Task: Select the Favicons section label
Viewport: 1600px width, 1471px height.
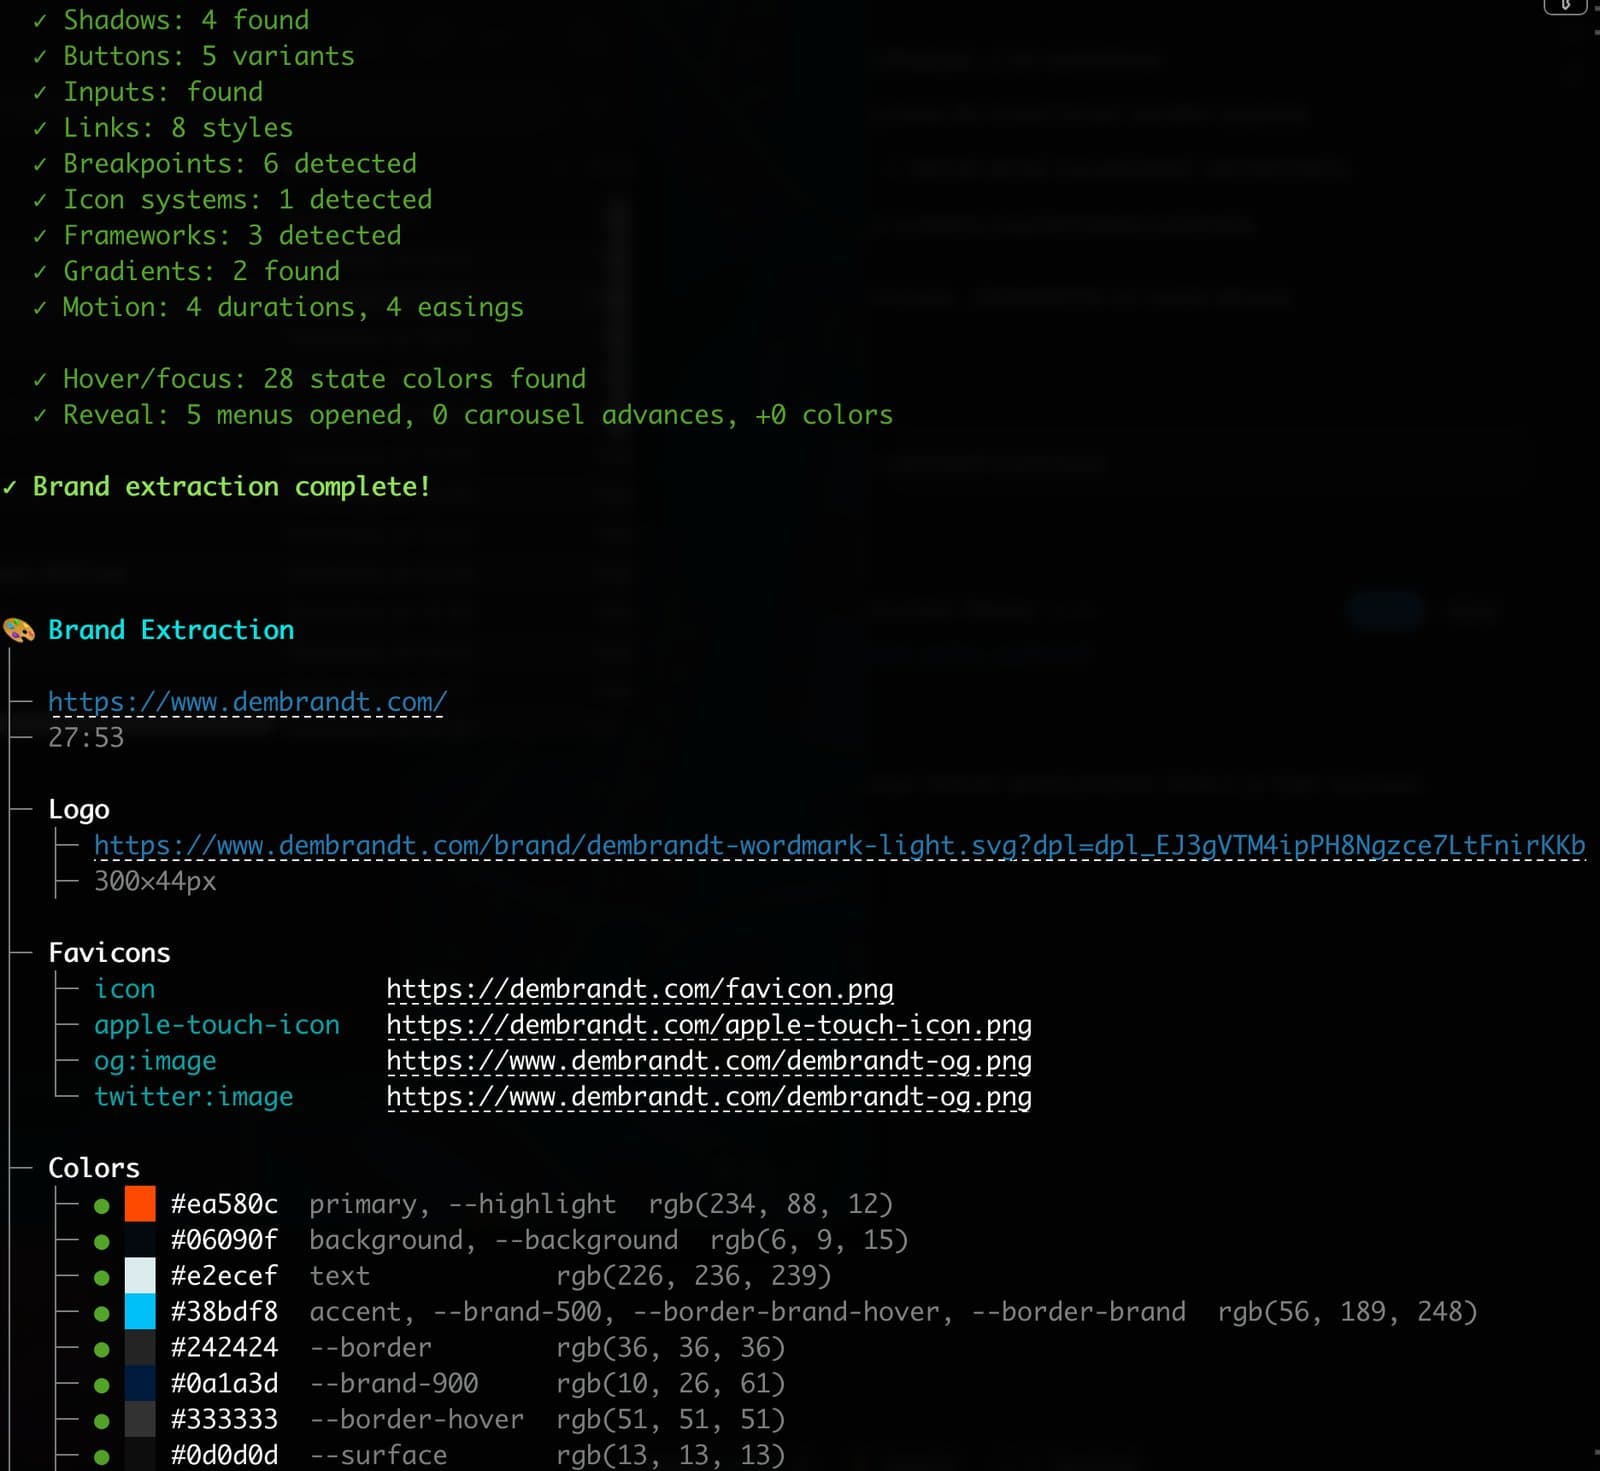Action: click(109, 953)
